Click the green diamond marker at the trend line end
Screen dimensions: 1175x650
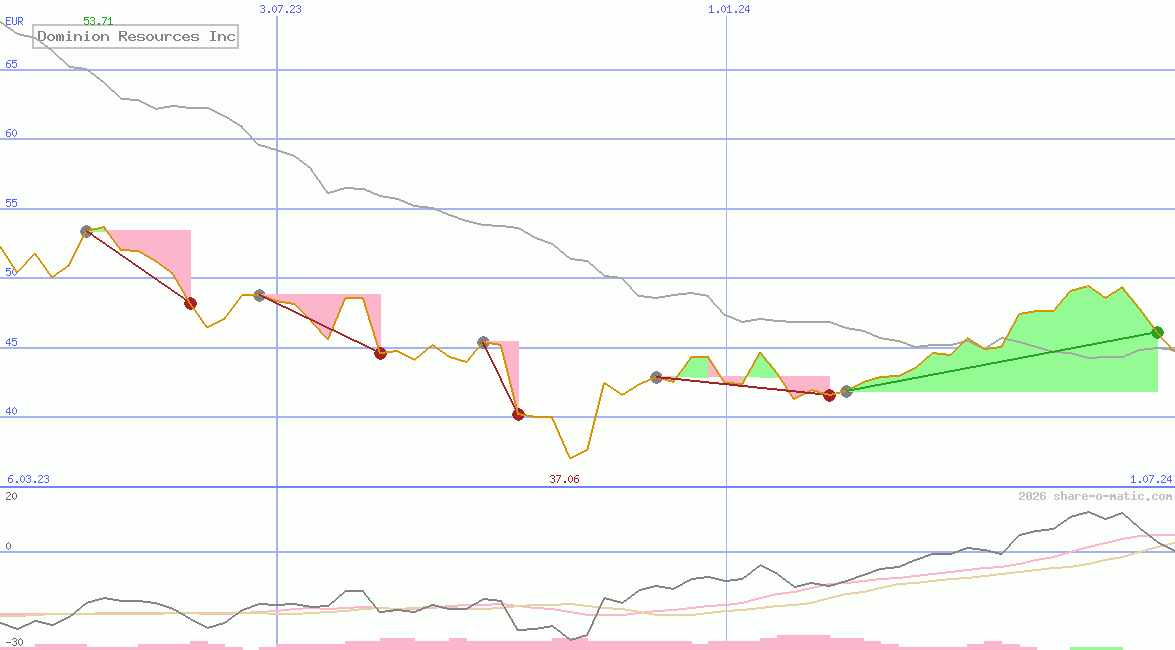pyautogui.click(x=1156, y=333)
